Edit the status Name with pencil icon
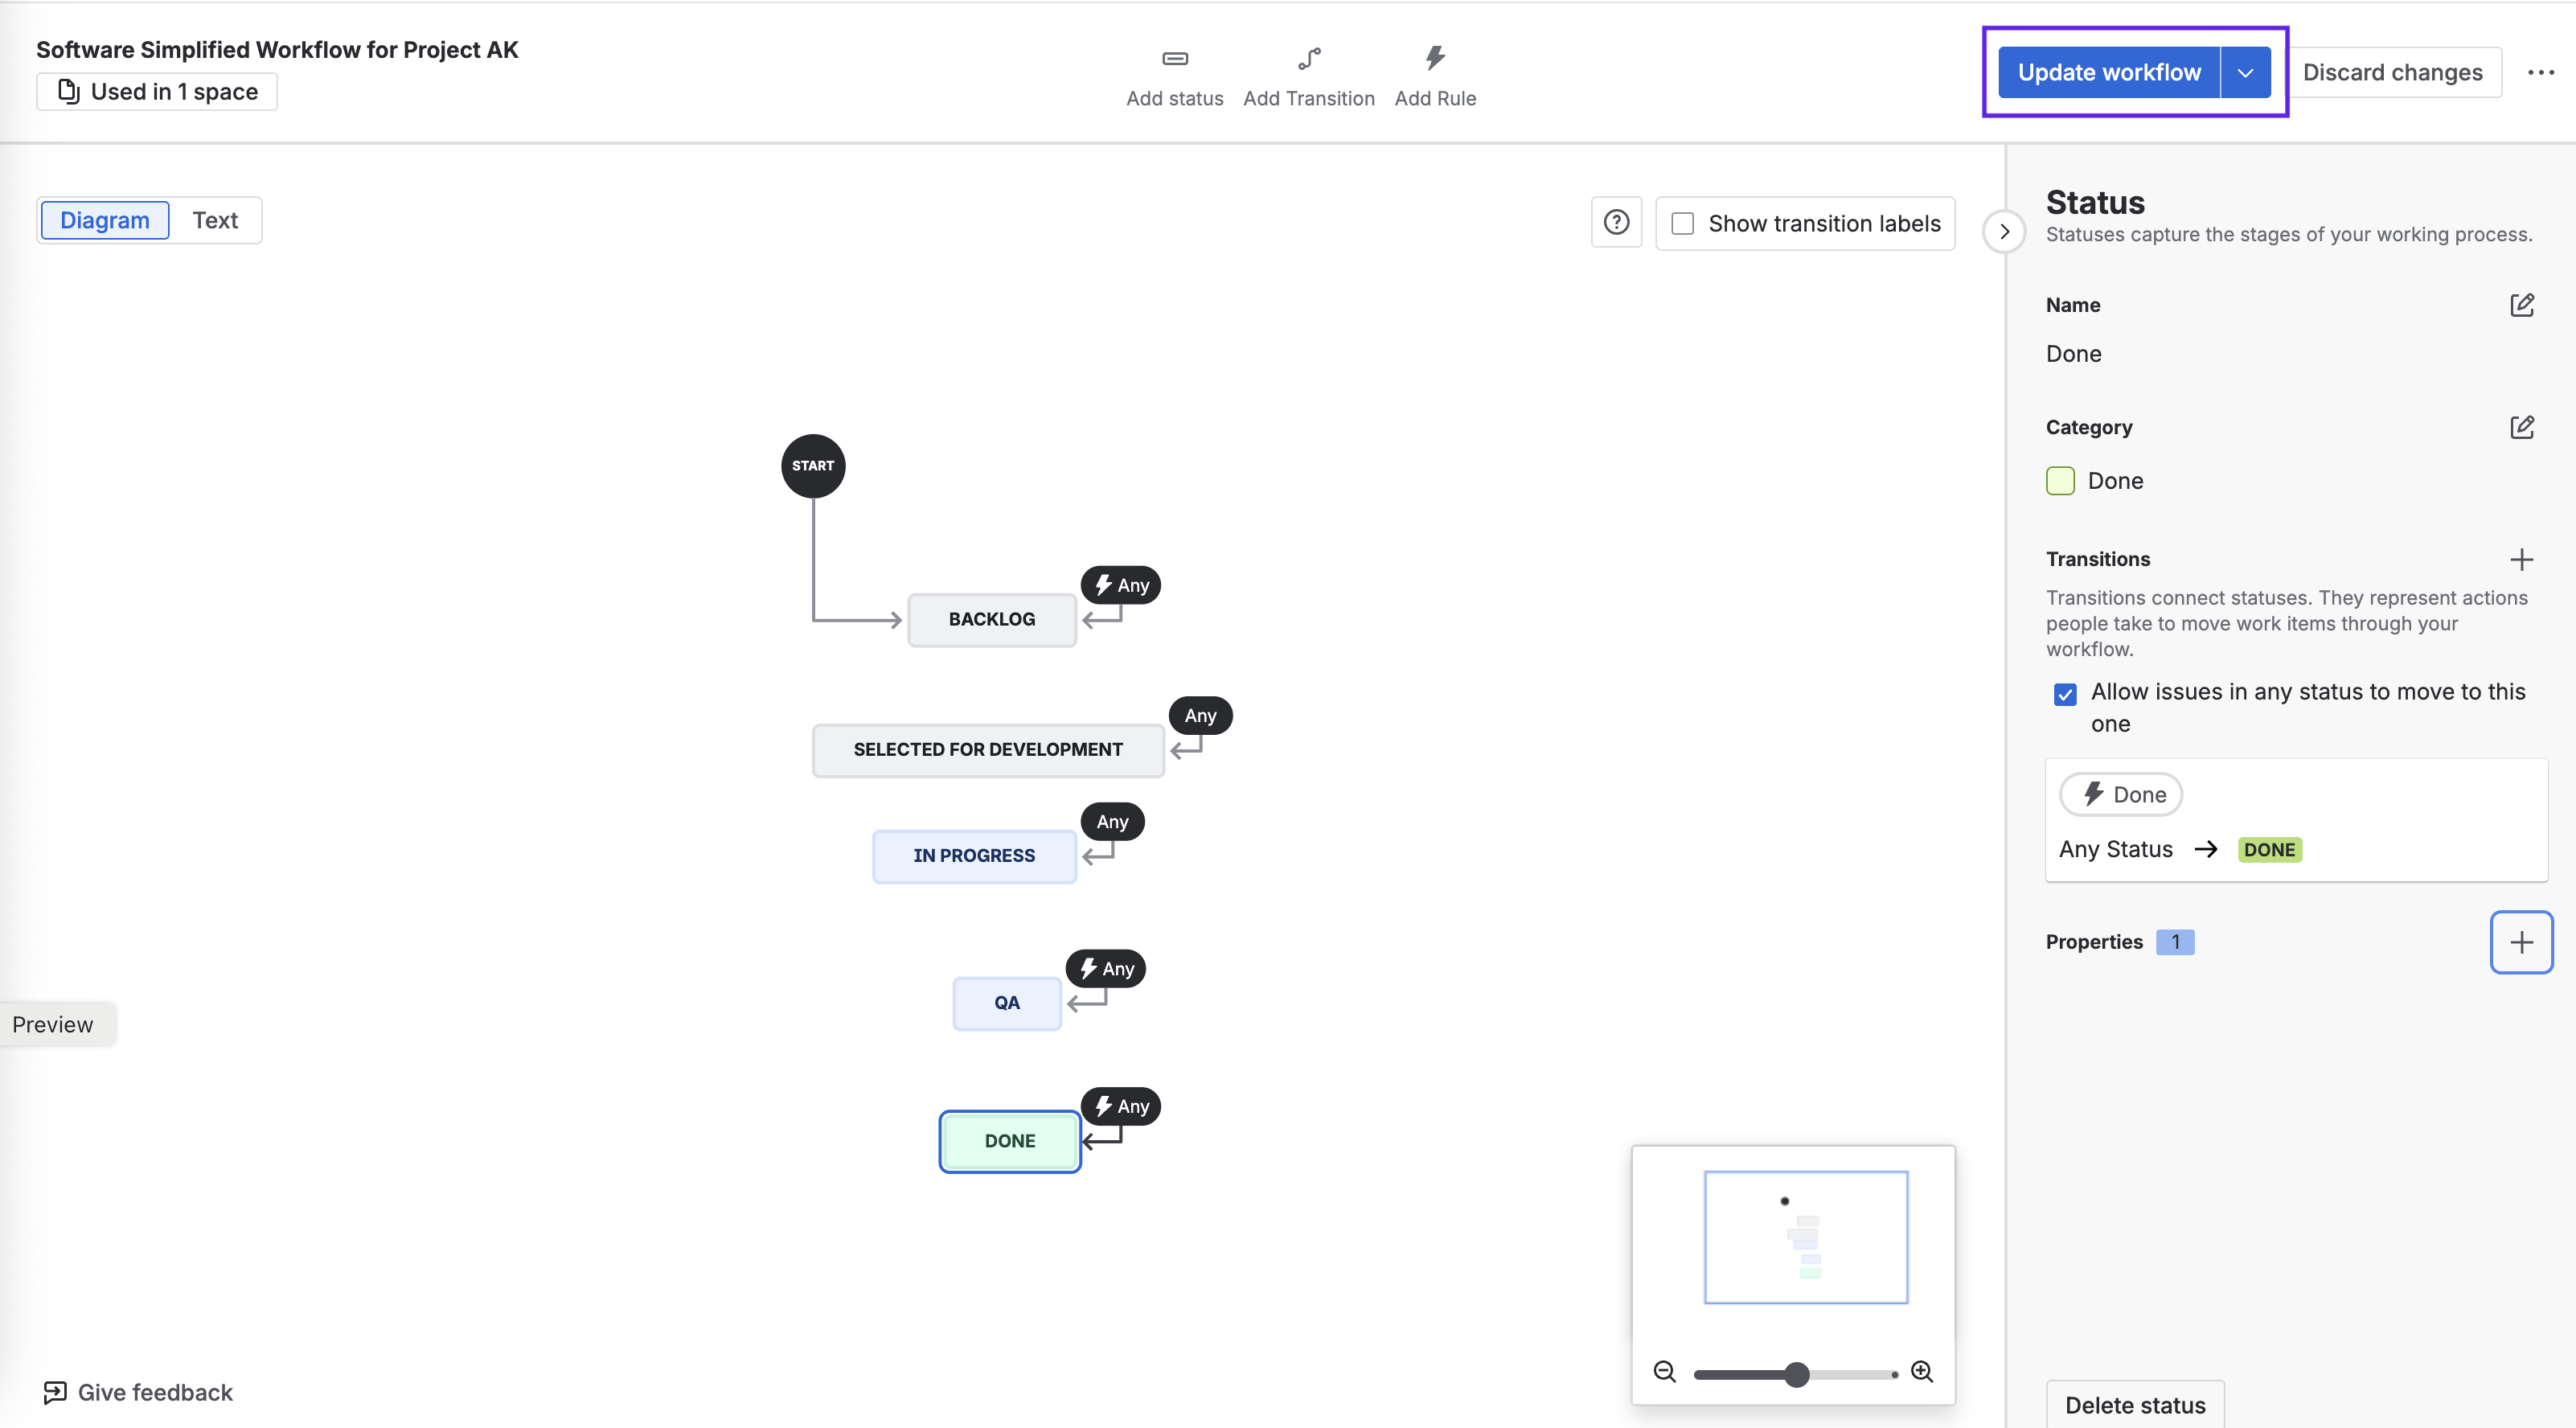2576x1428 pixels. pyautogui.click(x=2521, y=305)
